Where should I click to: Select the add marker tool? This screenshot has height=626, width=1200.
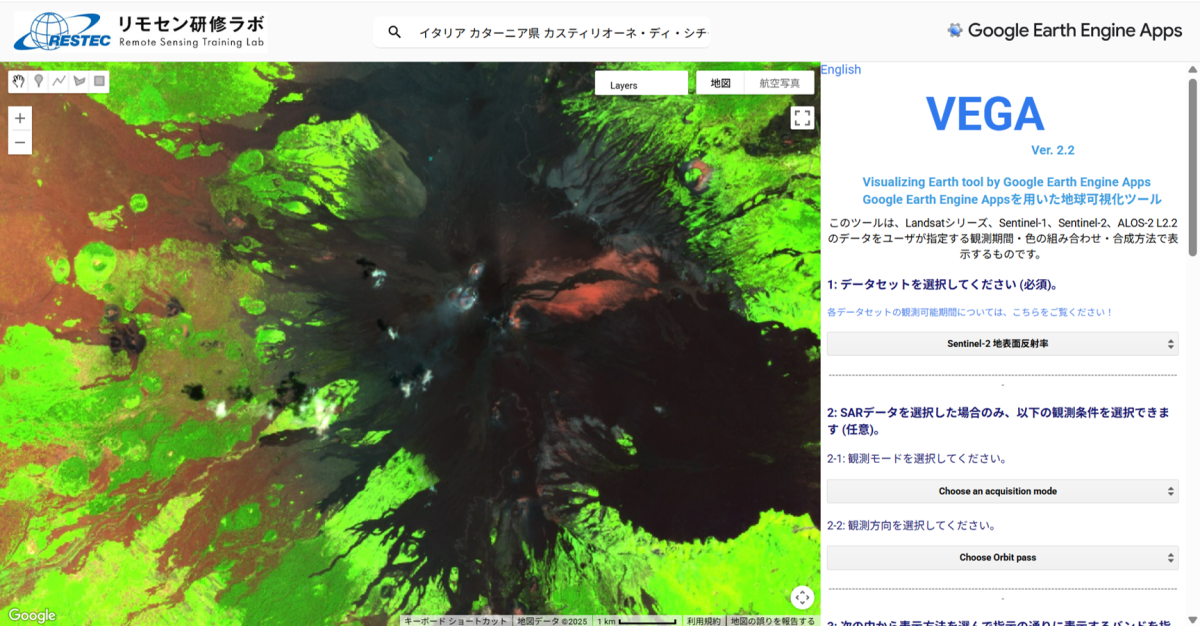pos(39,81)
